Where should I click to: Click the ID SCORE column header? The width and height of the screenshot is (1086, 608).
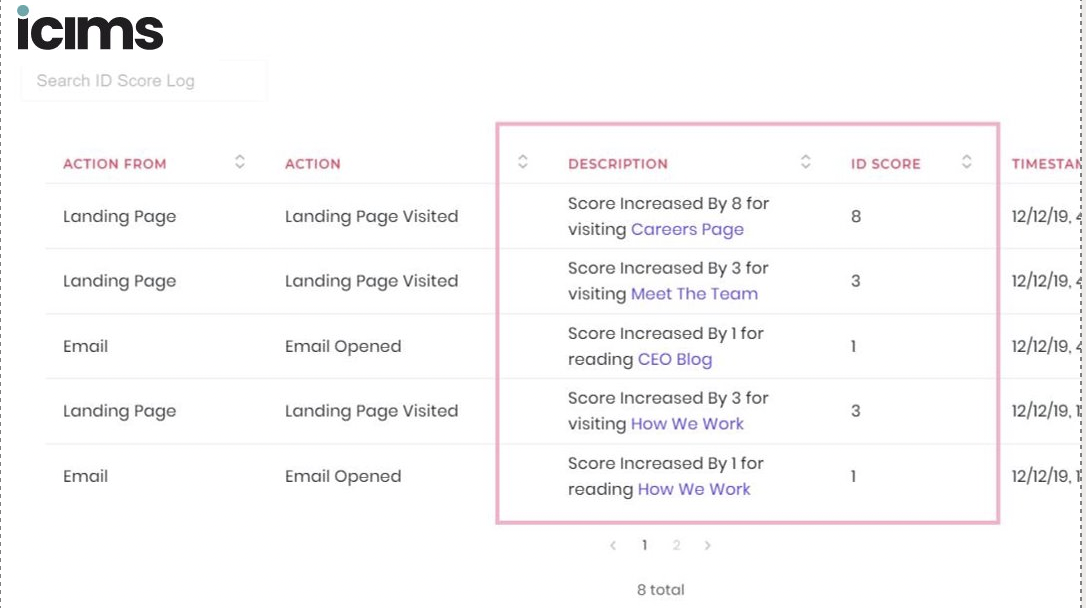tap(886, 164)
